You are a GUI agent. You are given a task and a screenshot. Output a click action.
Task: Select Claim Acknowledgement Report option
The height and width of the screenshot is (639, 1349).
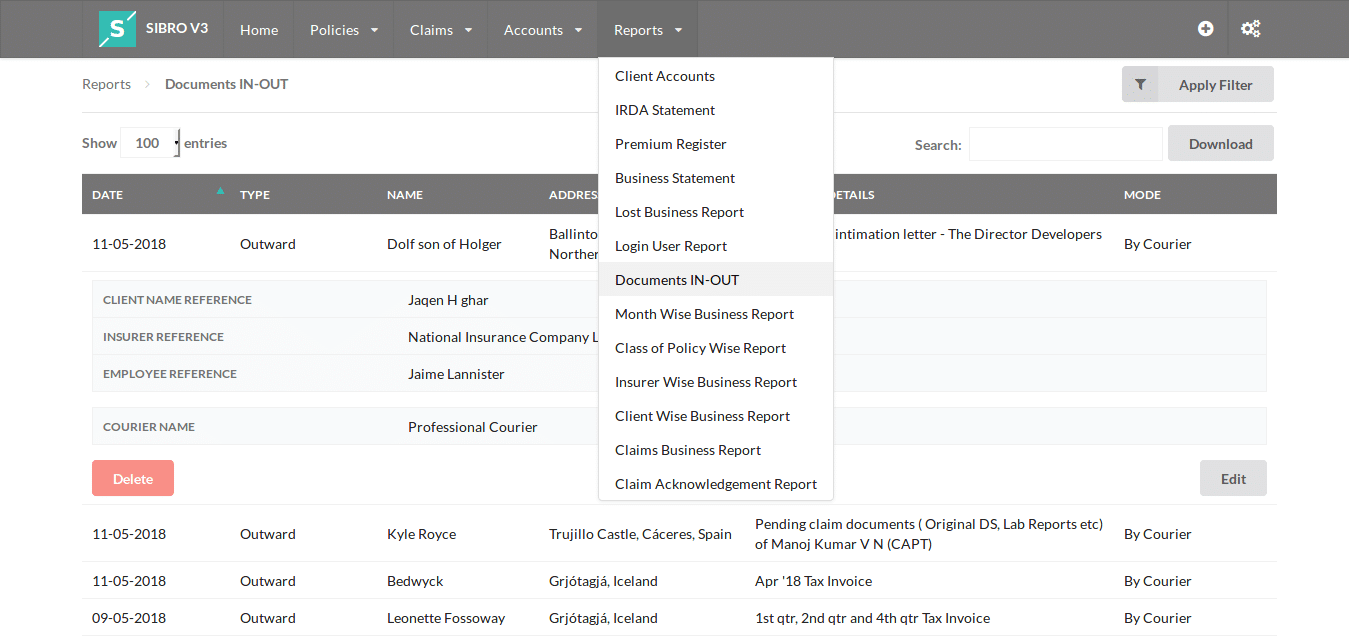click(x=716, y=484)
